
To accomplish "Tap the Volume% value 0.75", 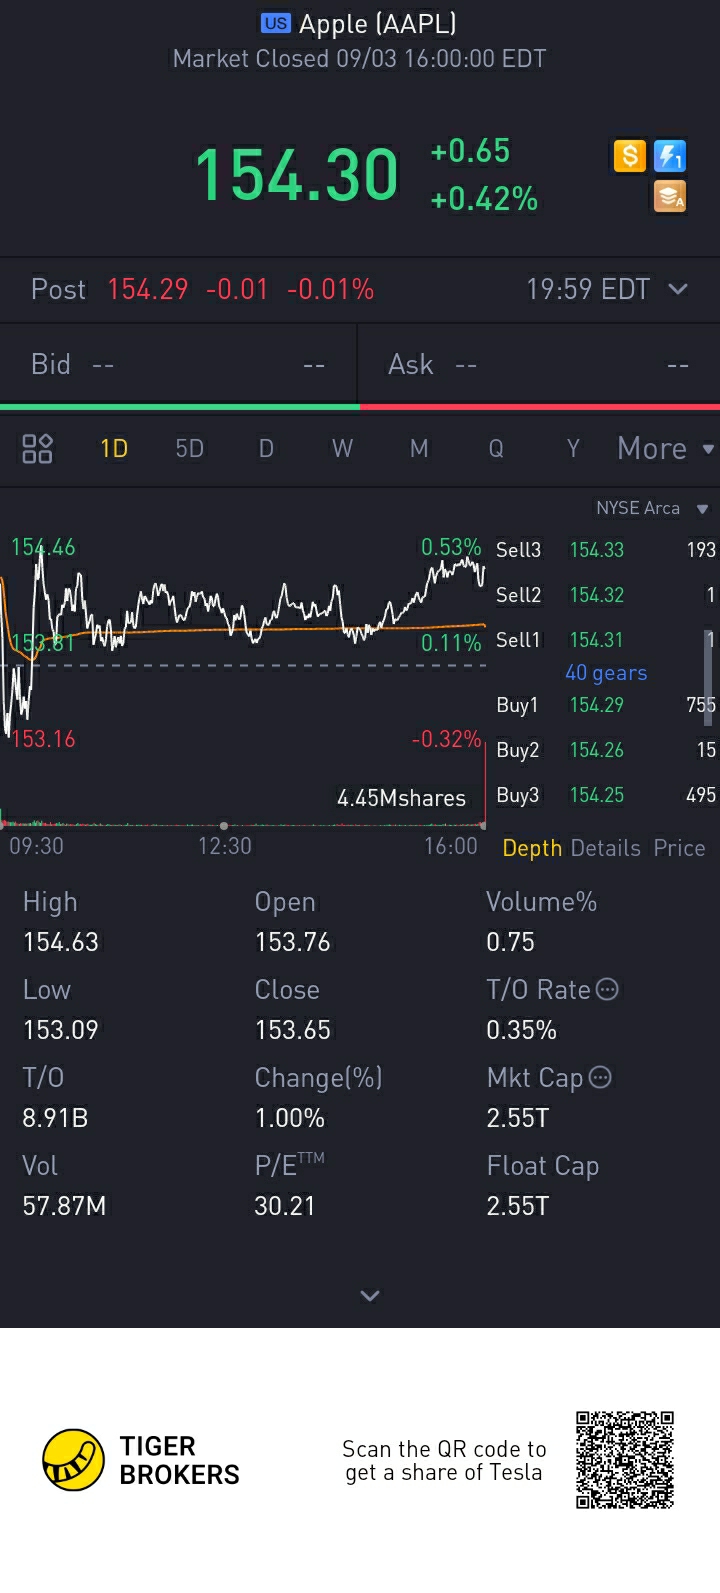I will pos(510,942).
